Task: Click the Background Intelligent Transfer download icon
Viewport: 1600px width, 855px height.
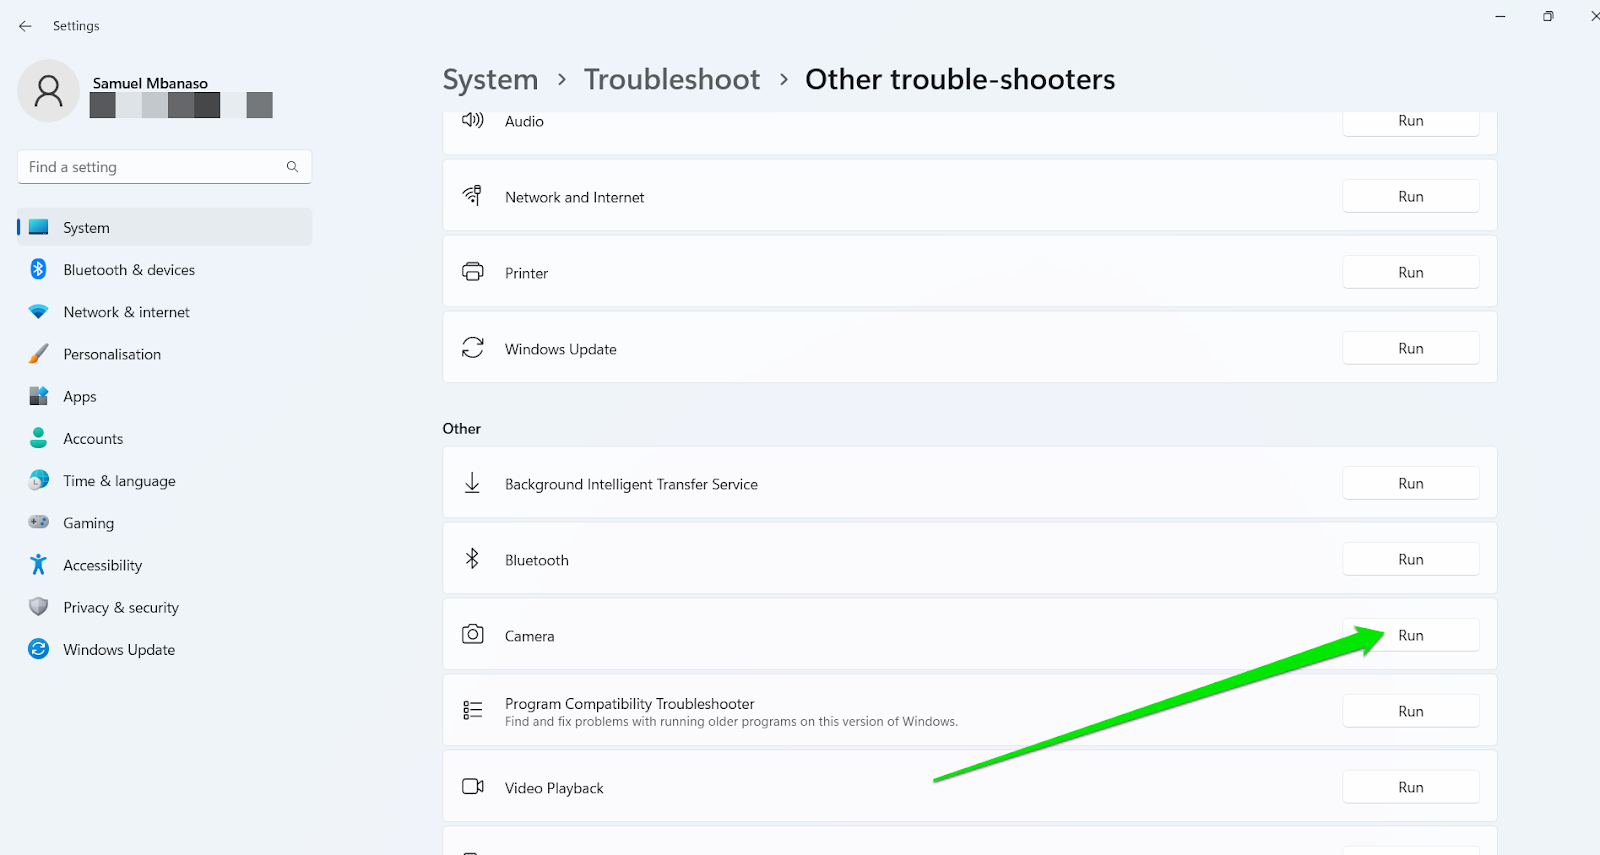Action: tap(473, 483)
